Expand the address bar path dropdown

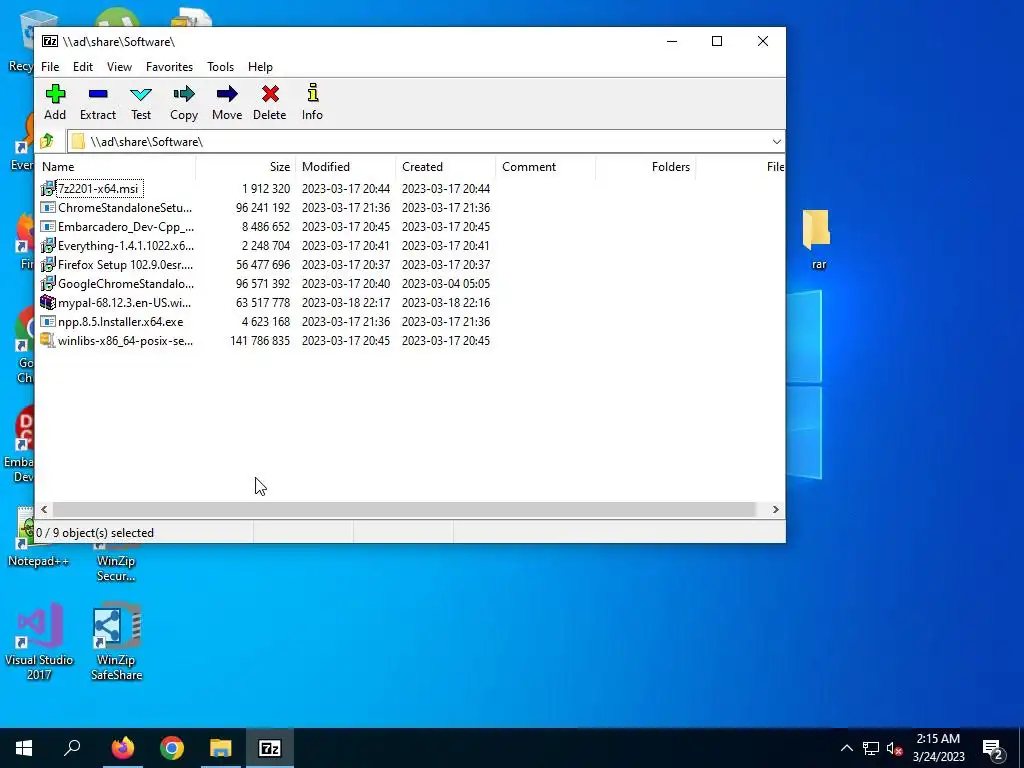point(776,142)
